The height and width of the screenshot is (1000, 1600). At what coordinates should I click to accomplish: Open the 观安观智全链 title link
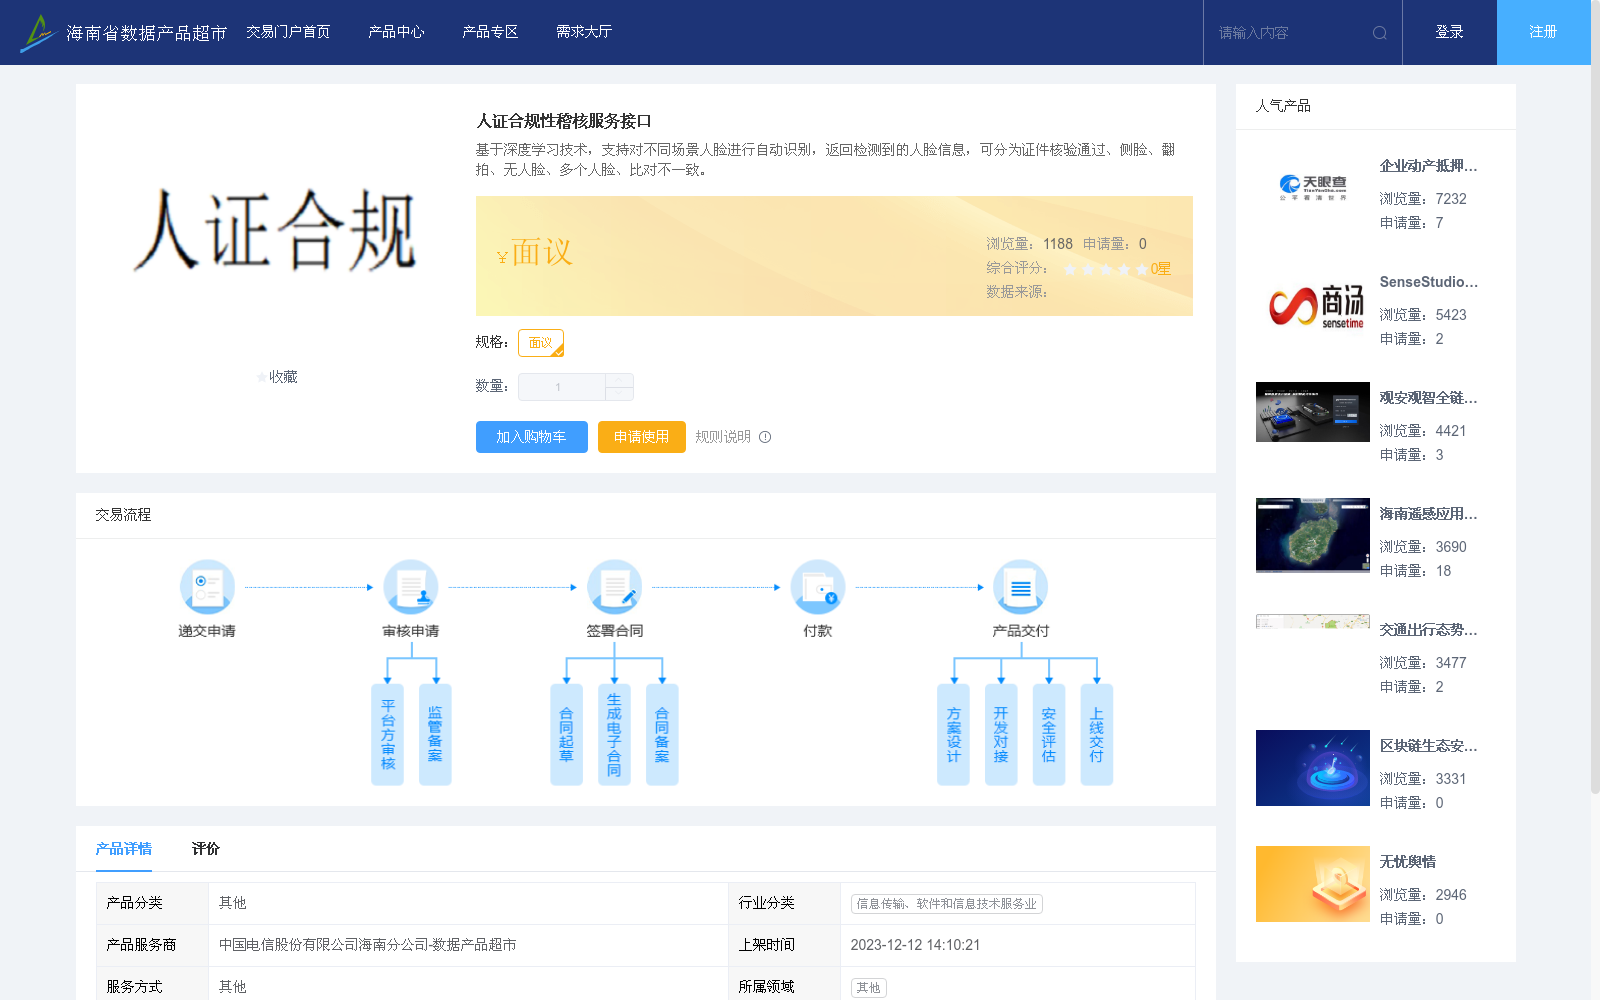pos(1428,398)
